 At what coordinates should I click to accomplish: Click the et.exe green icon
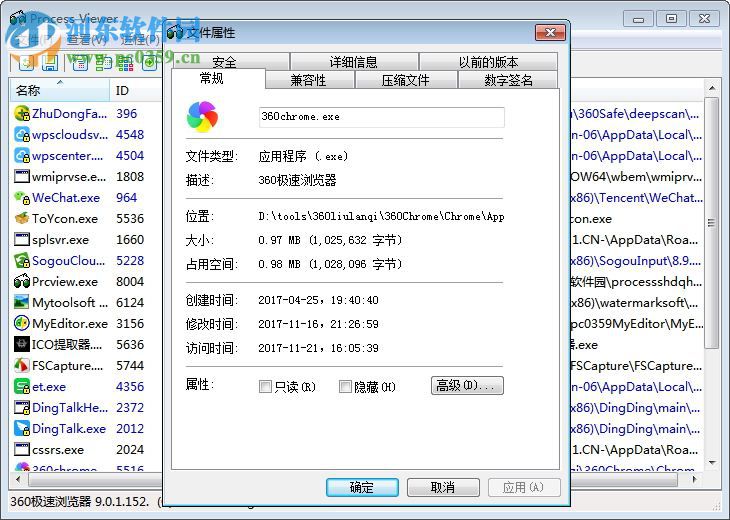[21, 386]
